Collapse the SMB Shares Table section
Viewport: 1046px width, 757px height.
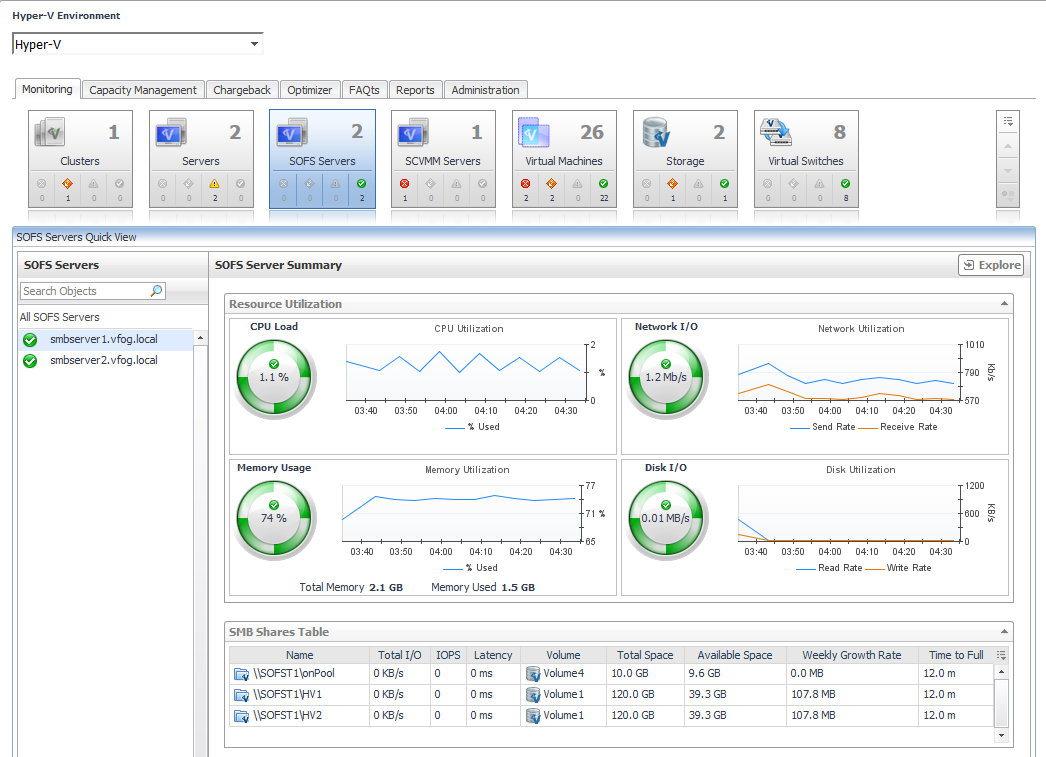[1004, 632]
